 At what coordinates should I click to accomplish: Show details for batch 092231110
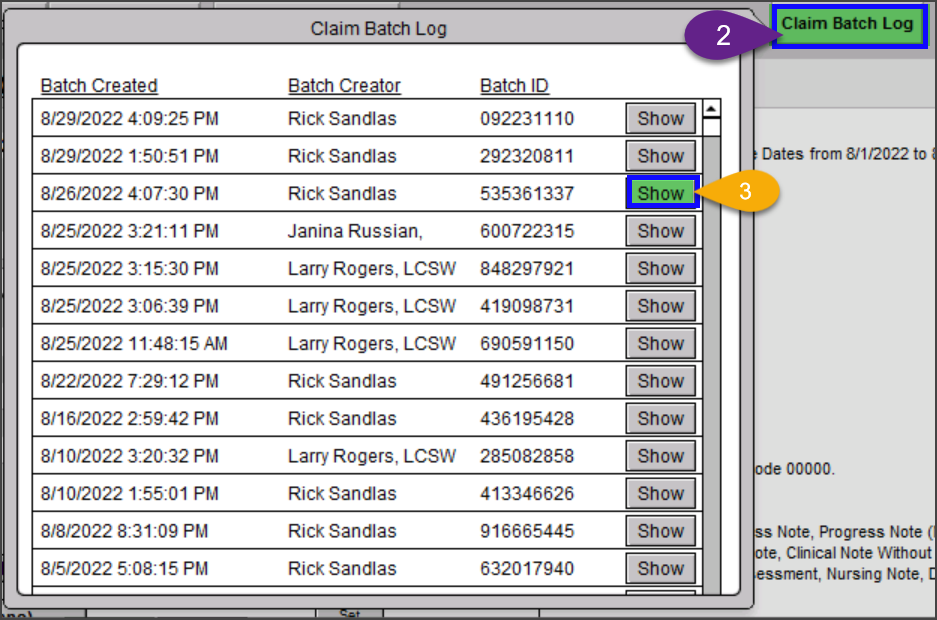(660, 117)
